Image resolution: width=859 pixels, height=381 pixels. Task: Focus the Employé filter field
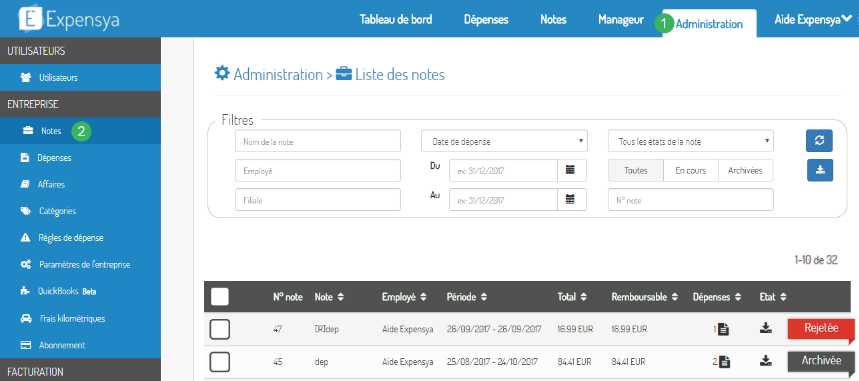(318, 170)
